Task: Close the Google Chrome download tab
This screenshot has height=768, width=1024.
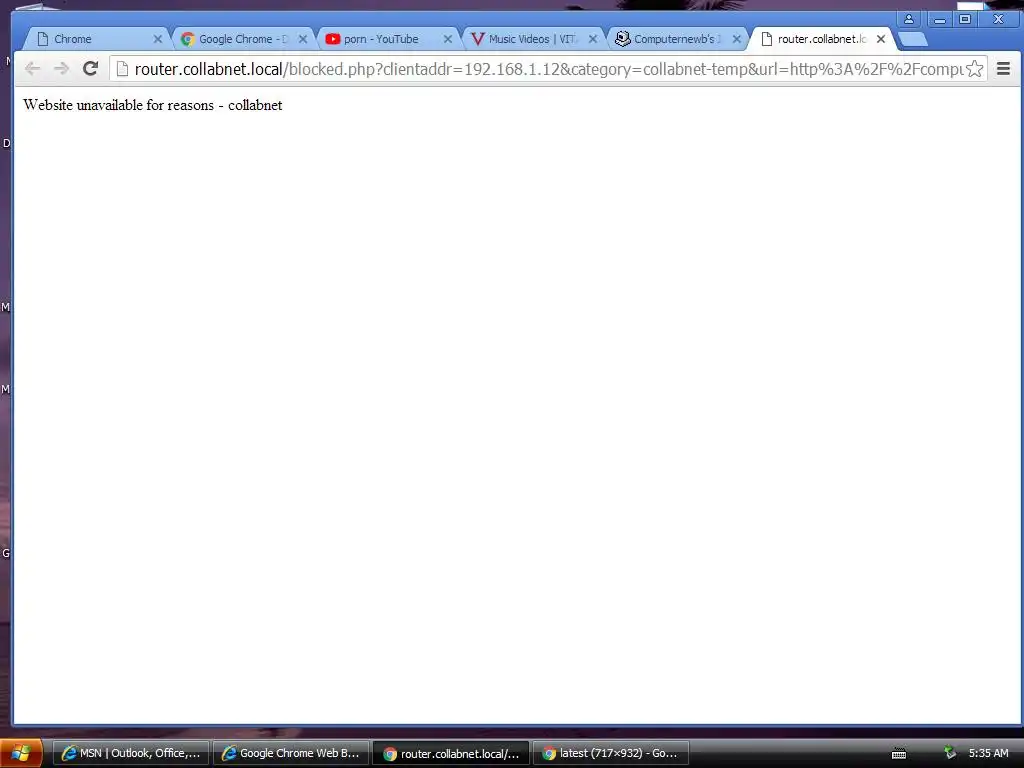Action: 303,39
